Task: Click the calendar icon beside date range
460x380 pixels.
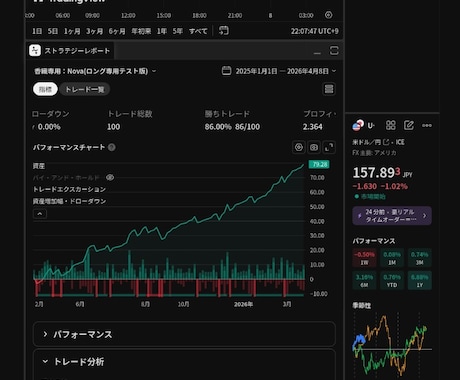Action: pyautogui.click(x=226, y=71)
